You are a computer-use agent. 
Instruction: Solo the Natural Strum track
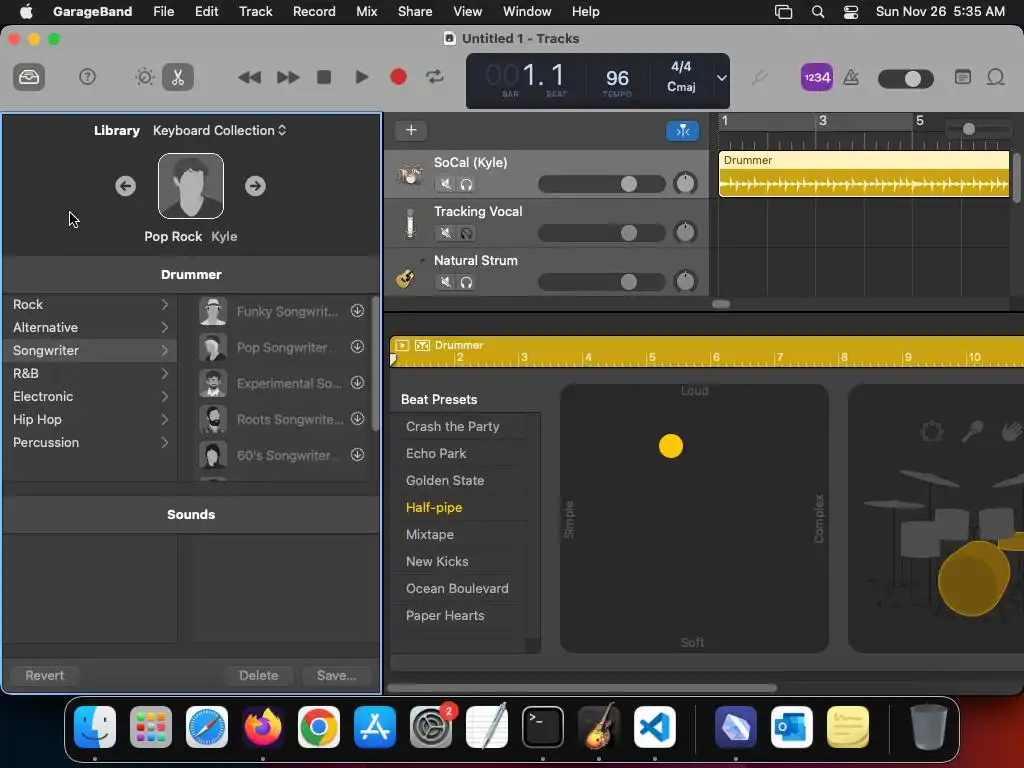tap(466, 282)
